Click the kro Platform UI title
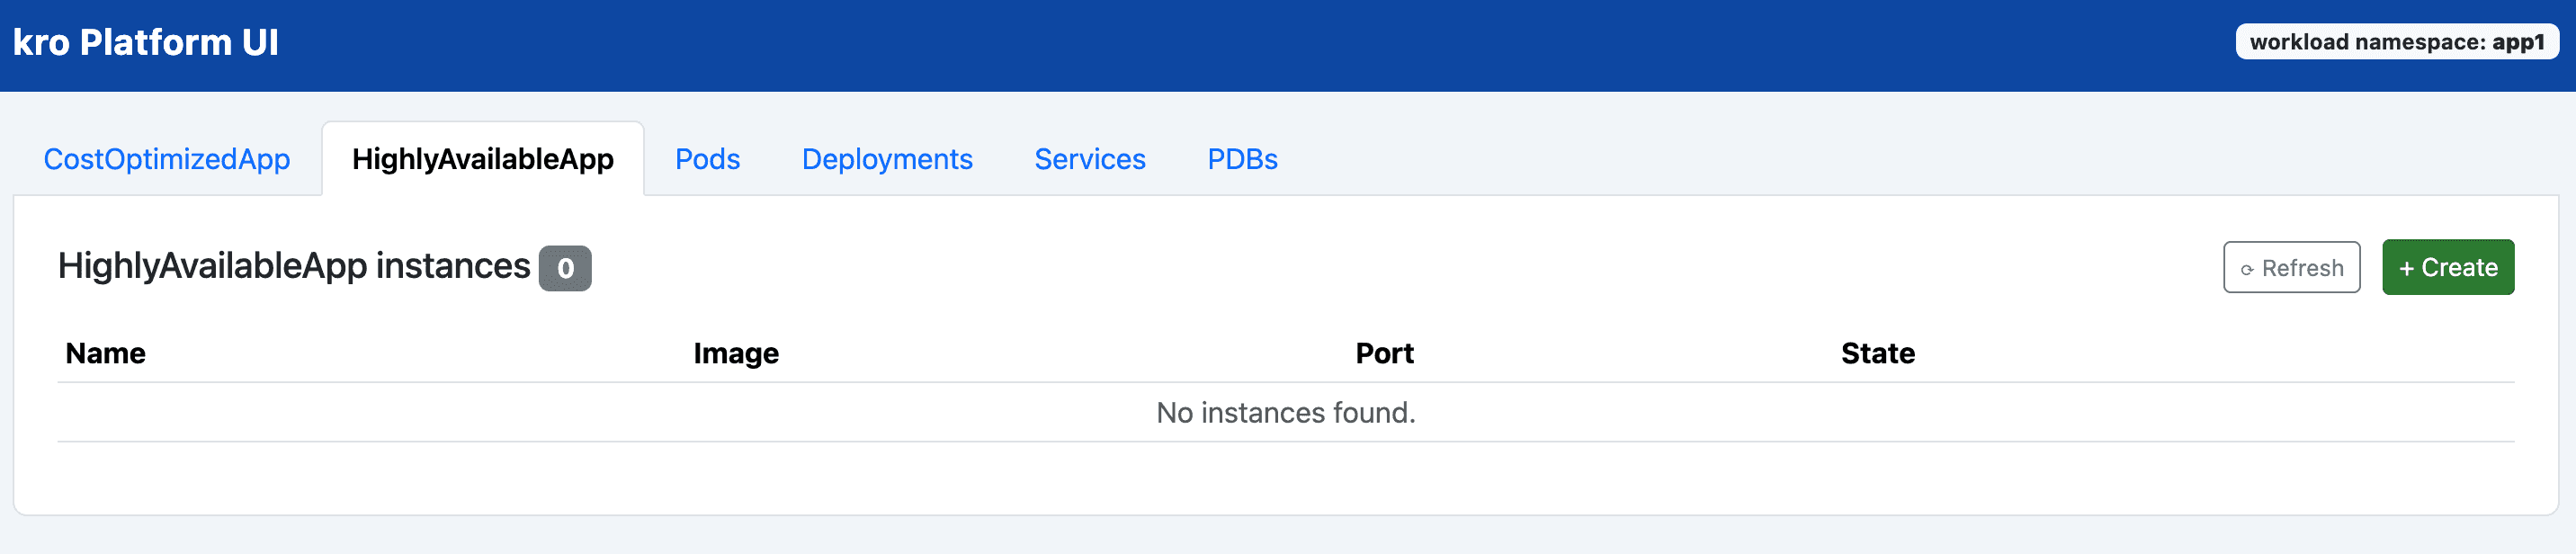This screenshot has width=2576, height=554. pyautogui.click(x=146, y=42)
